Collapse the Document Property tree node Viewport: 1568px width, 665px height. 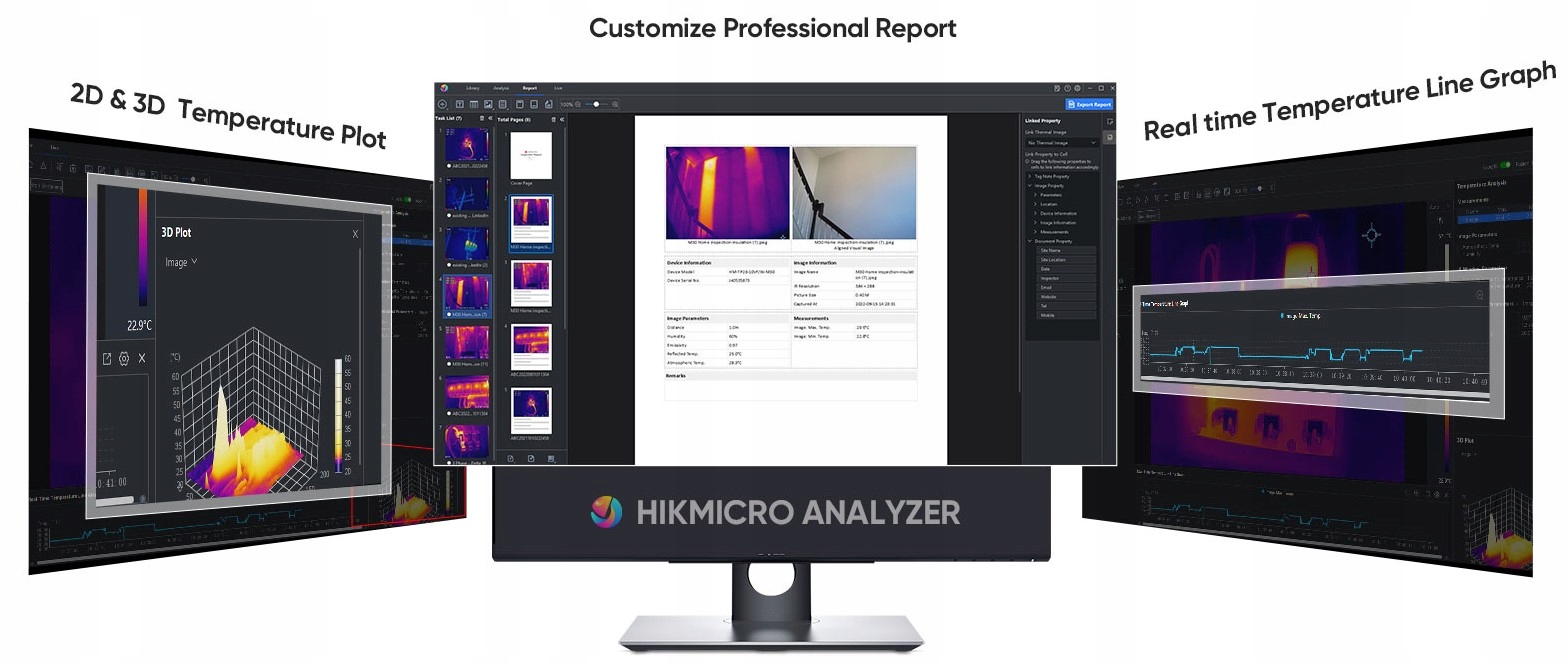click(x=1029, y=241)
